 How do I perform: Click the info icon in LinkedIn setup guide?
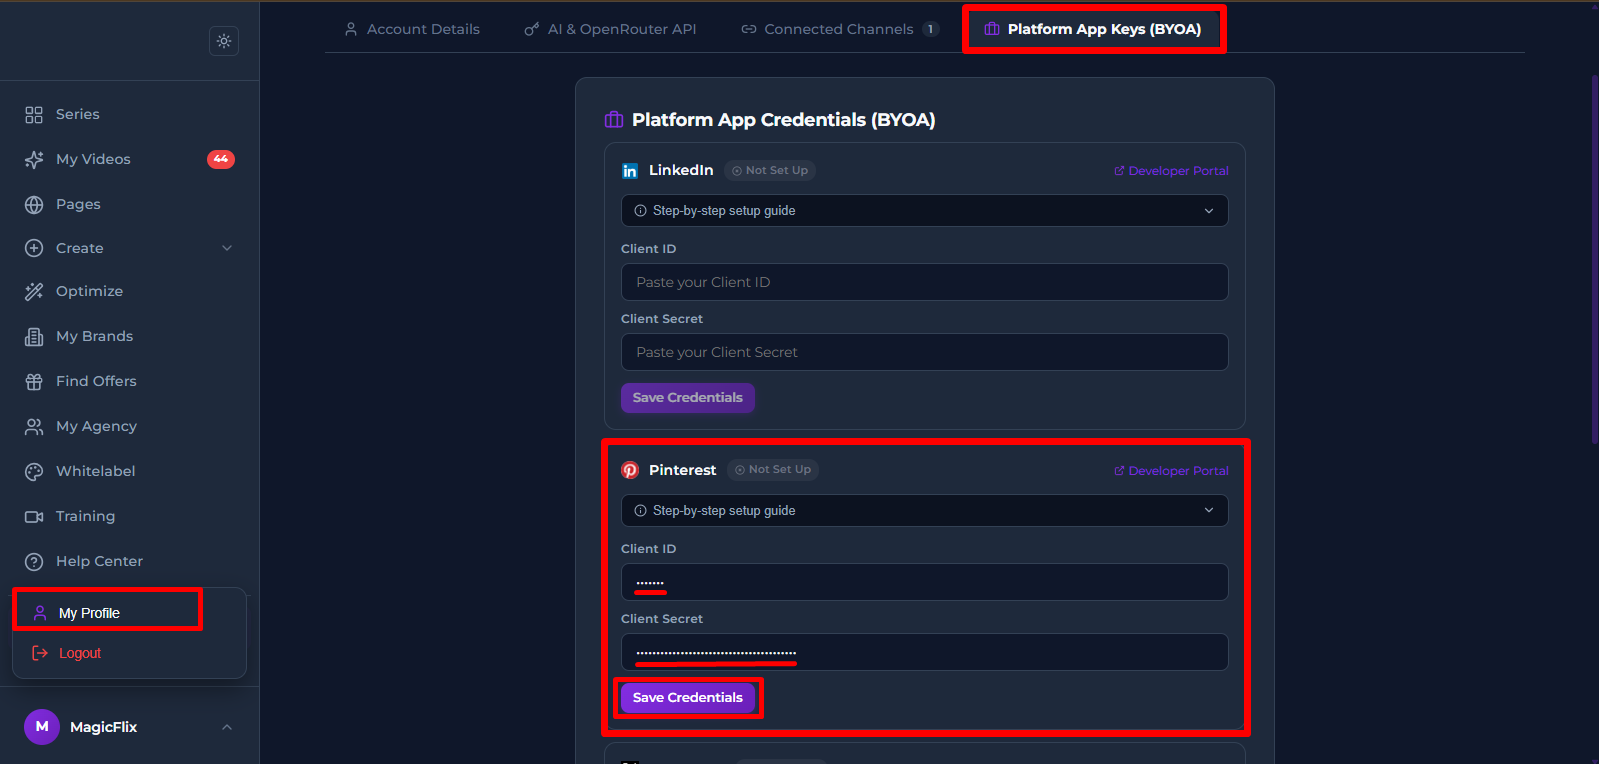641,211
